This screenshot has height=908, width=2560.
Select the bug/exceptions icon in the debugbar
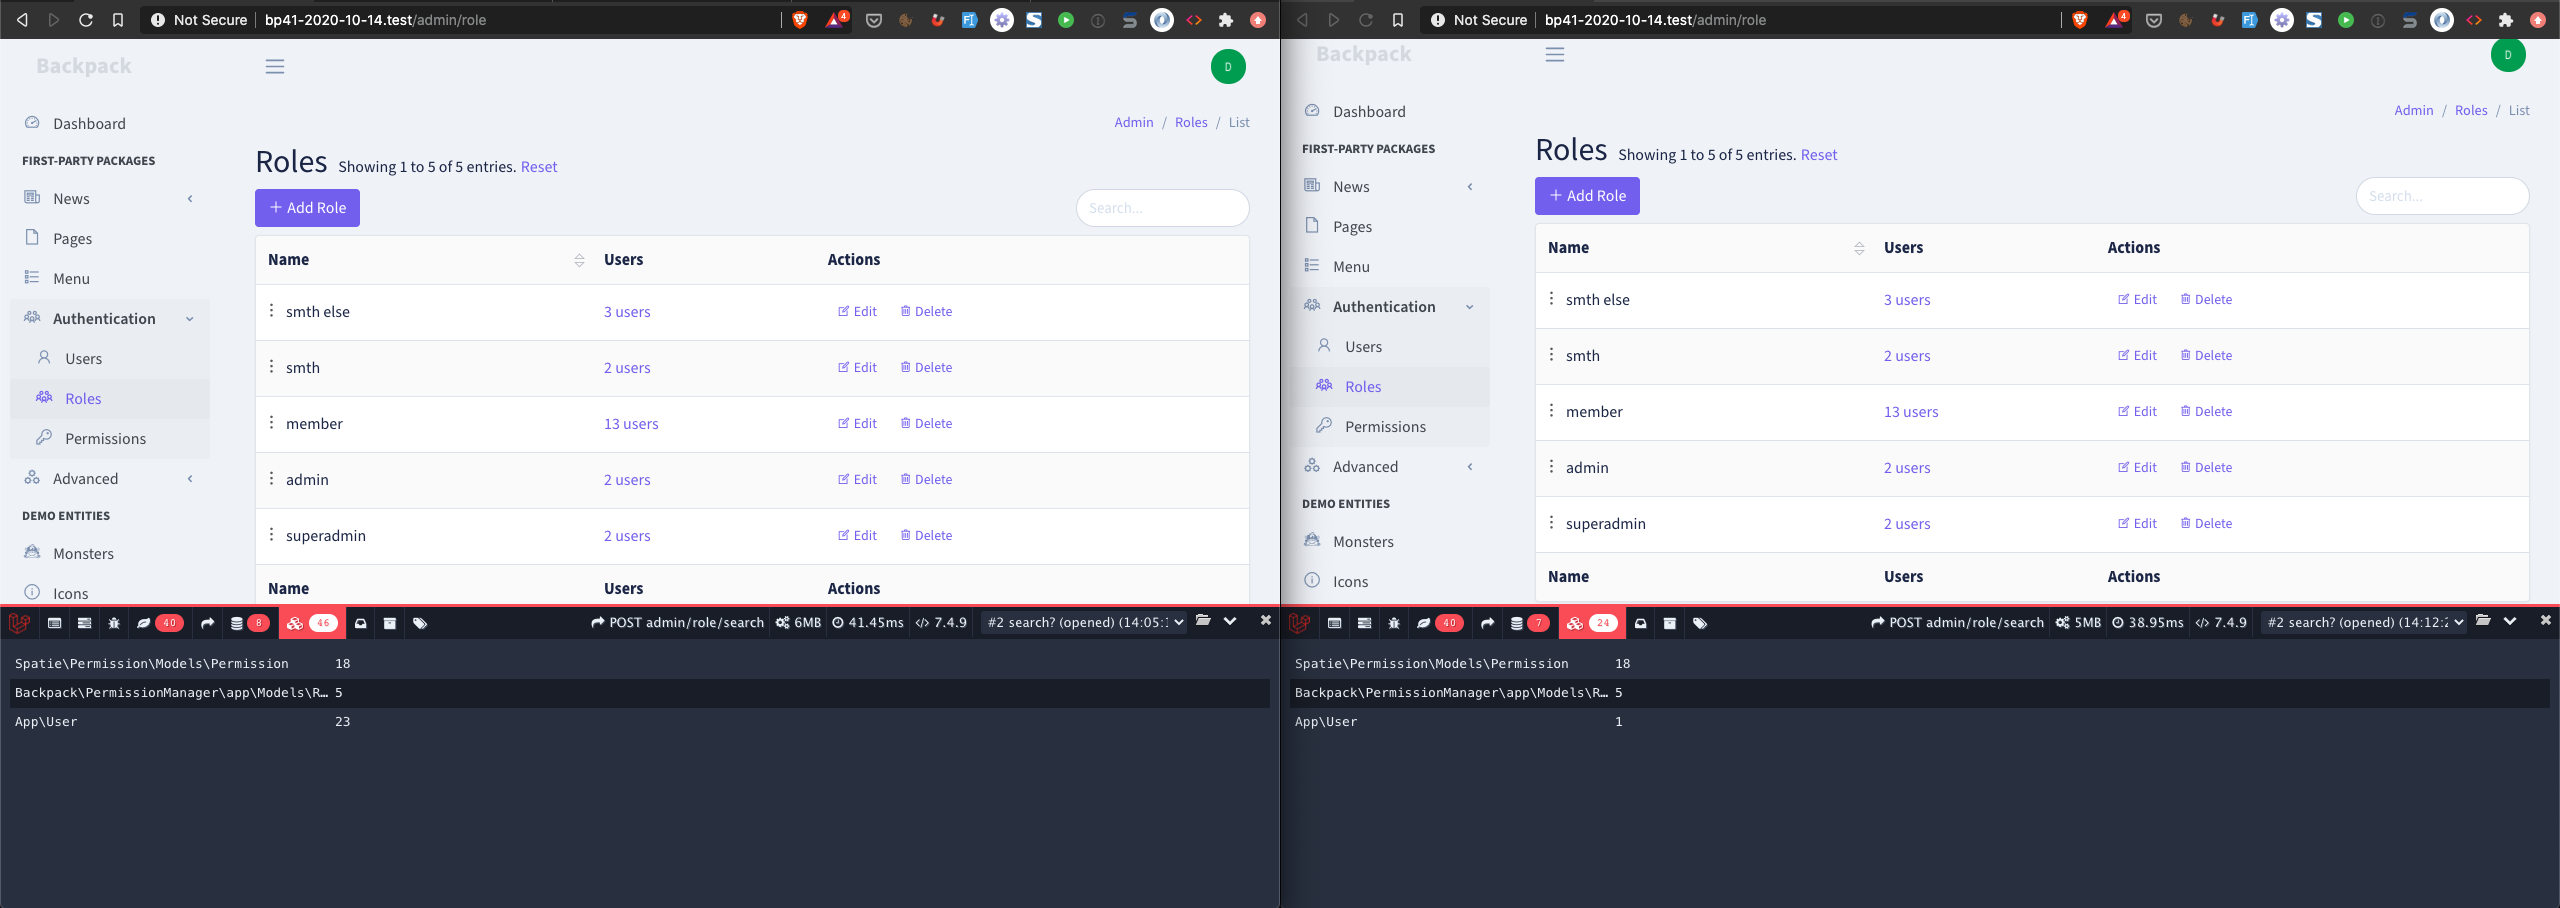pos(114,622)
